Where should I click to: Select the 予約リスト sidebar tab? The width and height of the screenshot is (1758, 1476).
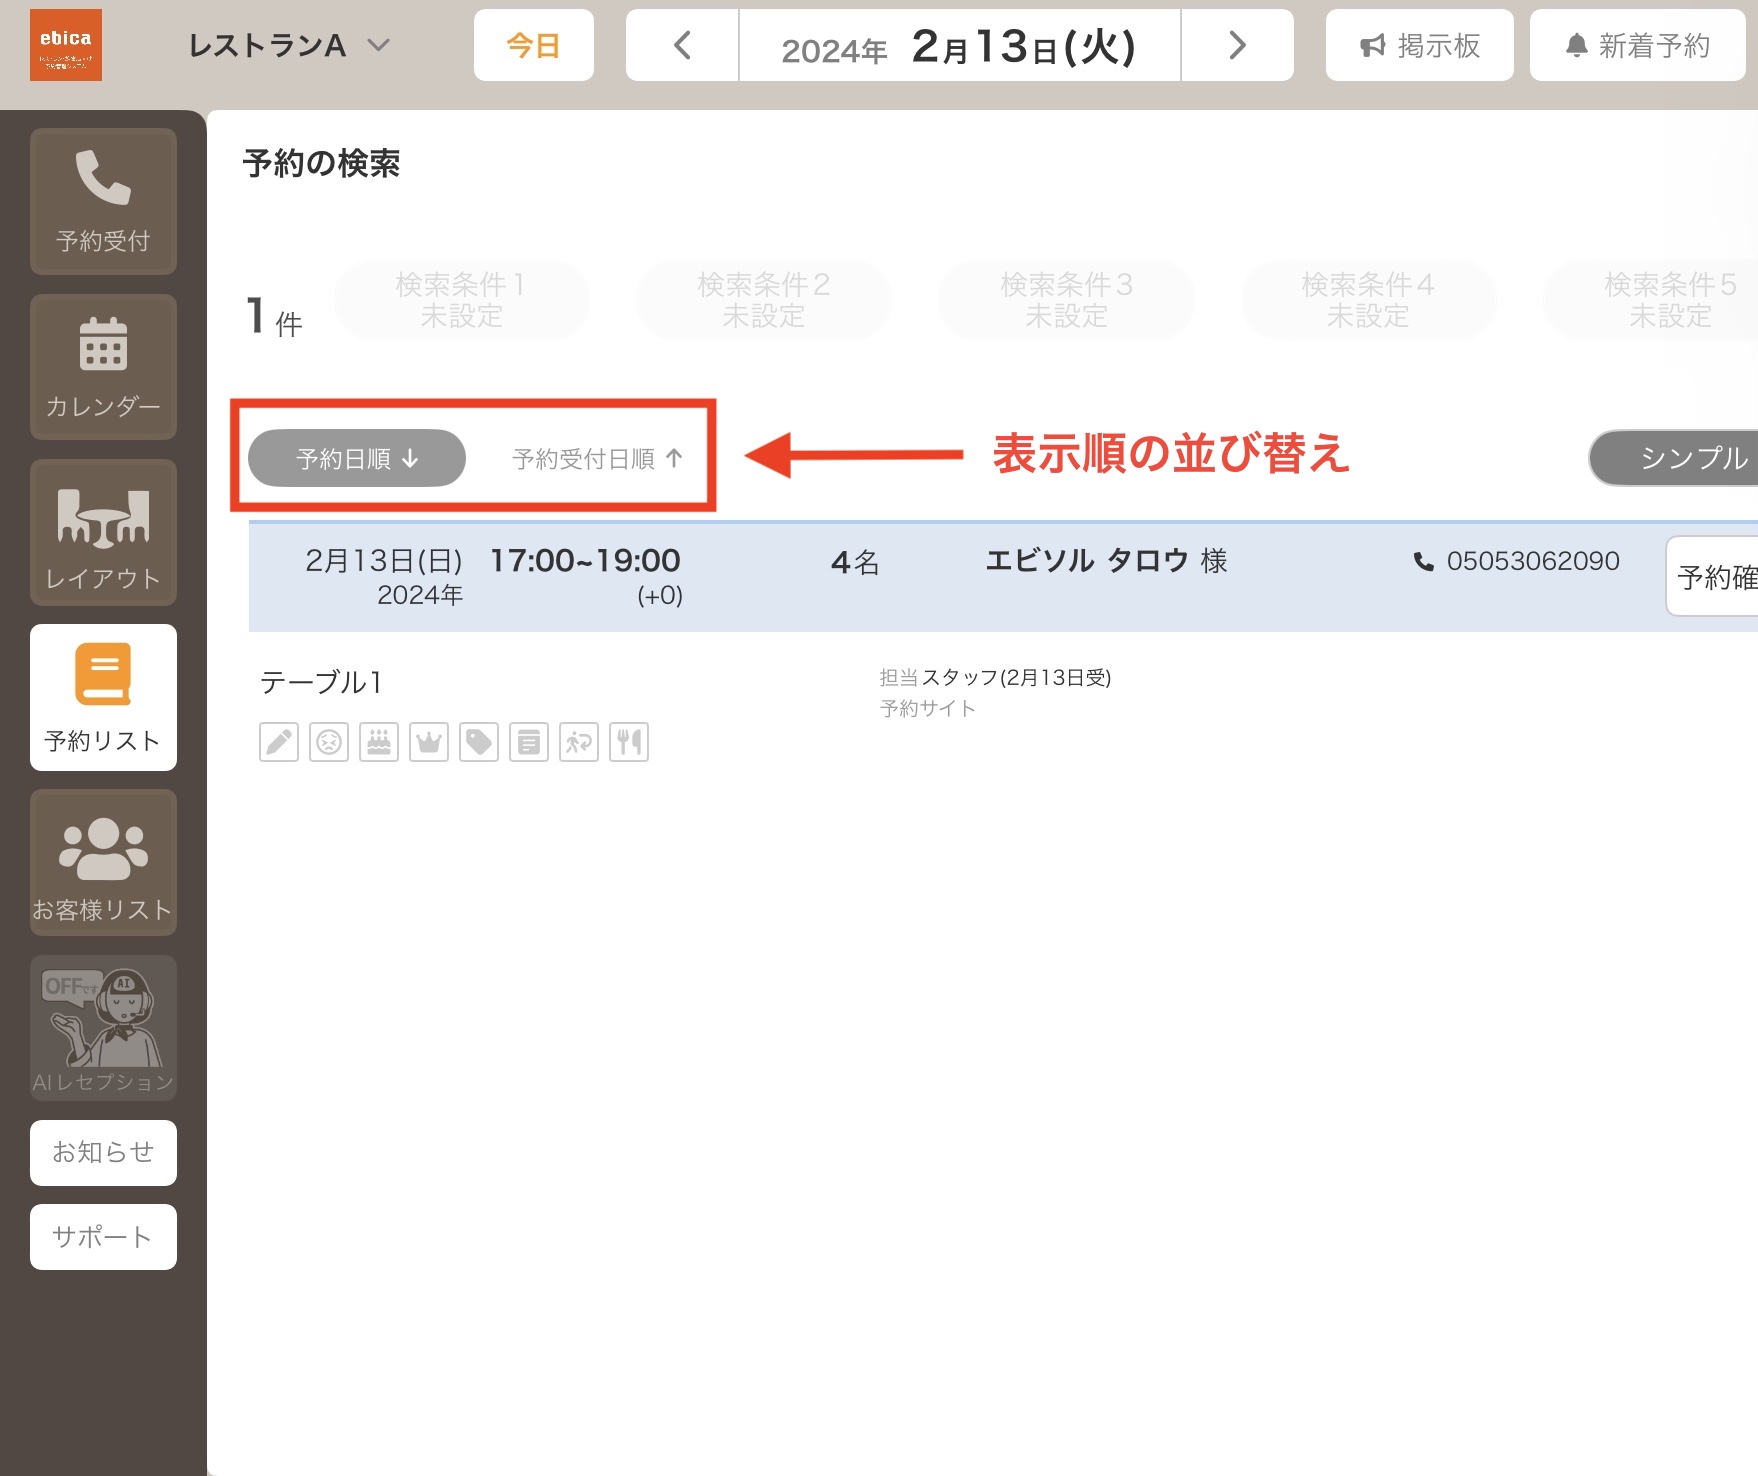click(x=103, y=697)
